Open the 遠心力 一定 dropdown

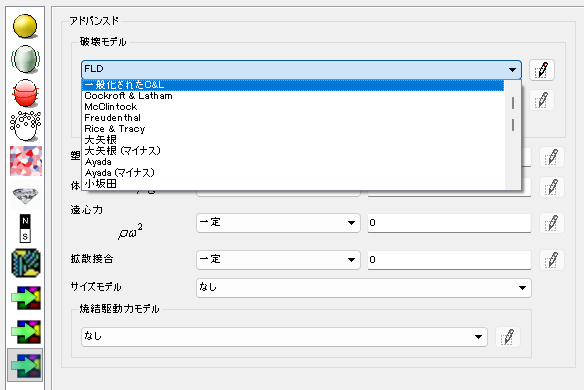[x=278, y=223]
